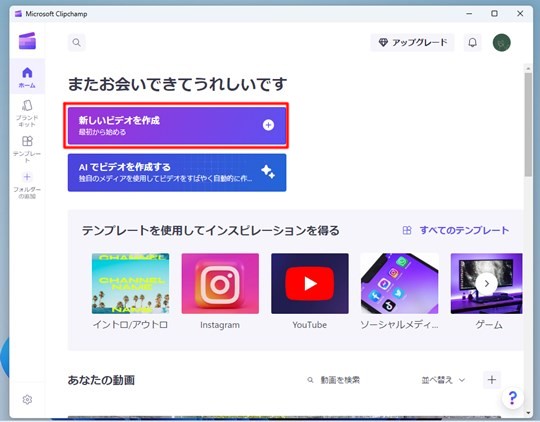540x422 pixels.
Task: Click the scroll down arrow at bottom
Action: point(528,412)
